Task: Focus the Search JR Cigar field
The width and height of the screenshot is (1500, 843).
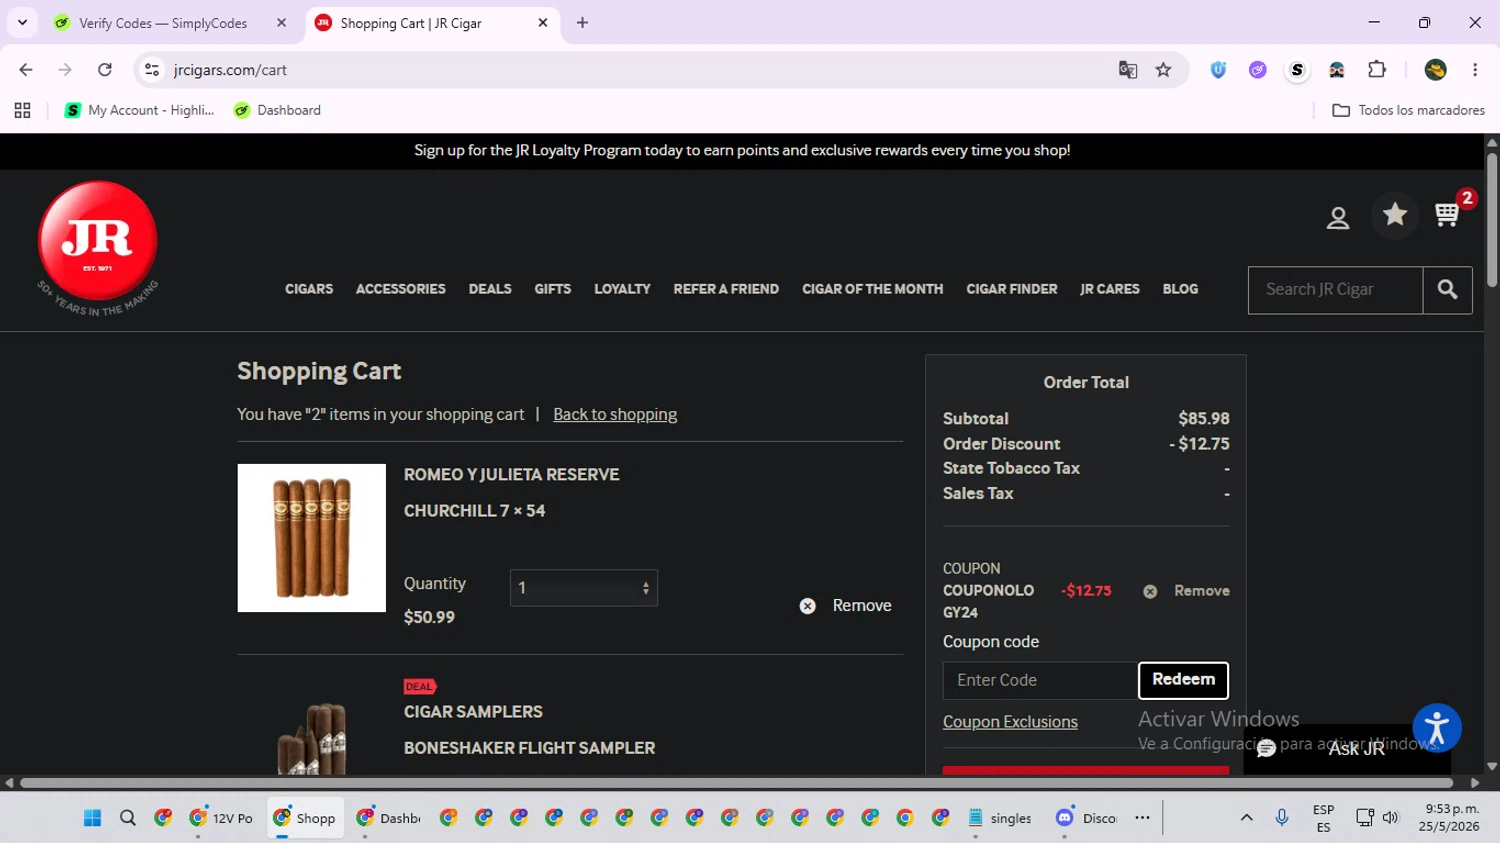Action: pyautogui.click(x=1335, y=290)
